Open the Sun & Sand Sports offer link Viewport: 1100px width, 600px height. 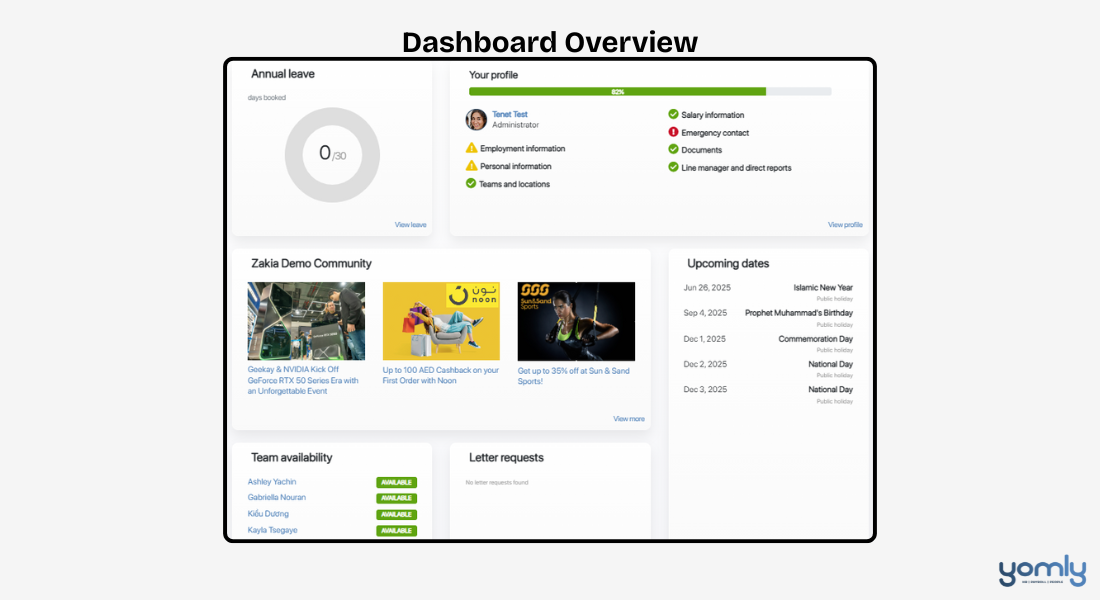tap(573, 376)
